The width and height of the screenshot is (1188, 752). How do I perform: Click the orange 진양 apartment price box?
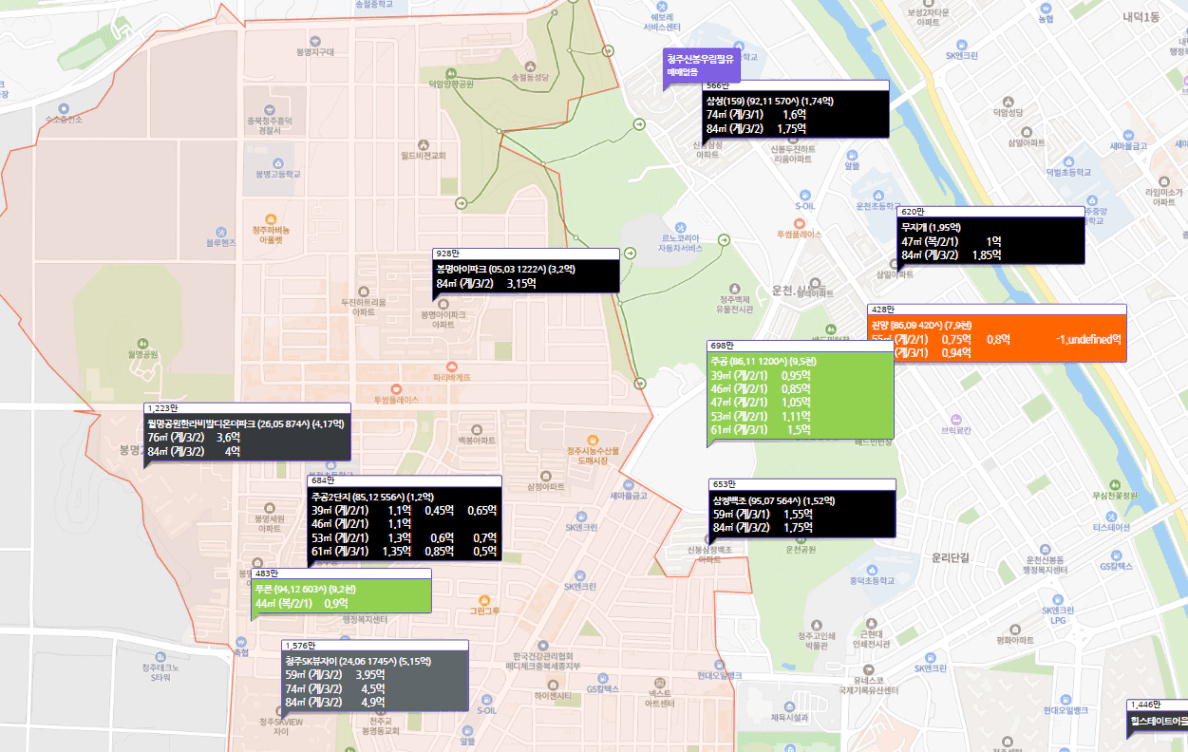[x=996, y=340]
